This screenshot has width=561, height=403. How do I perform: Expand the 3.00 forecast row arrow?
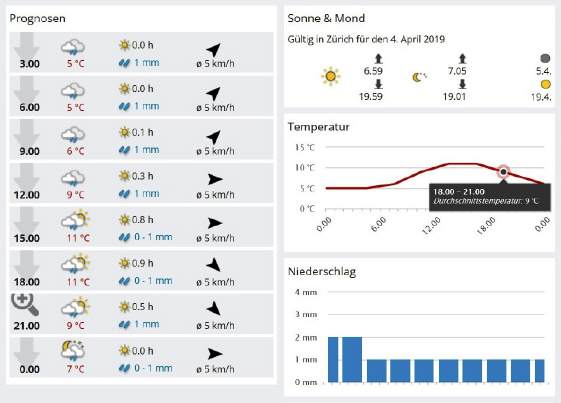click(26, 45)
